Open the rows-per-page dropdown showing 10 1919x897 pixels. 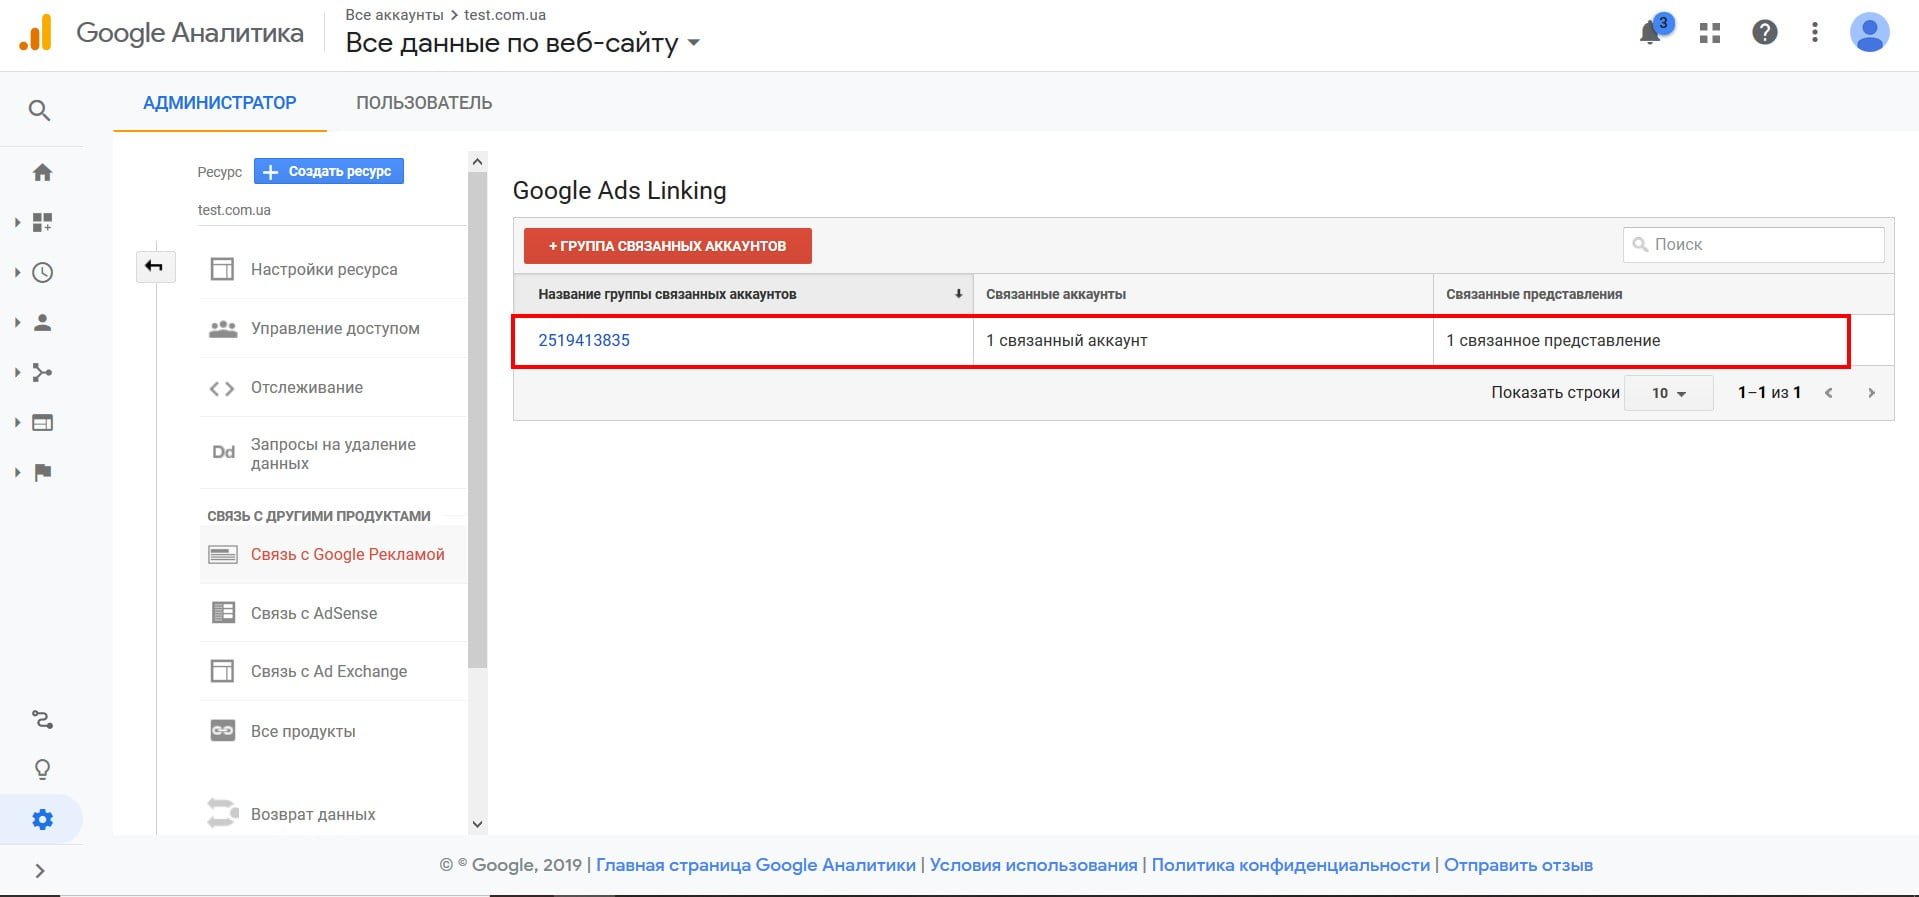(1668, 393)
